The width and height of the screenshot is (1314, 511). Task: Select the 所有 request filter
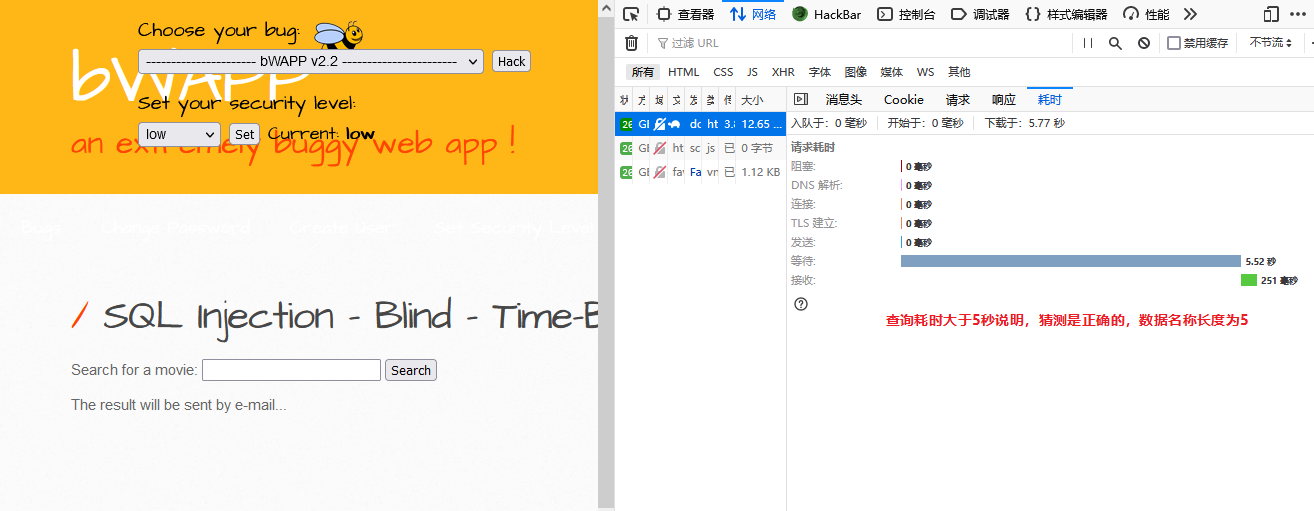tap(642, 72)
